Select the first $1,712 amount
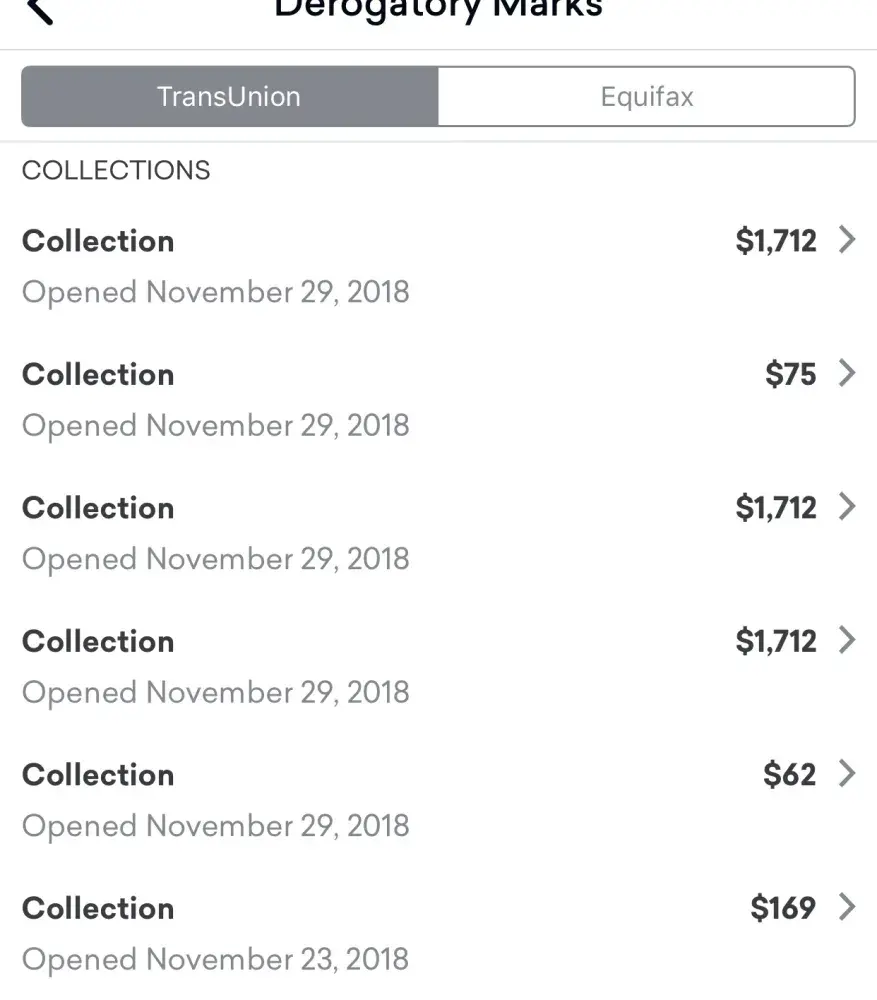 [x=775, y=241]
